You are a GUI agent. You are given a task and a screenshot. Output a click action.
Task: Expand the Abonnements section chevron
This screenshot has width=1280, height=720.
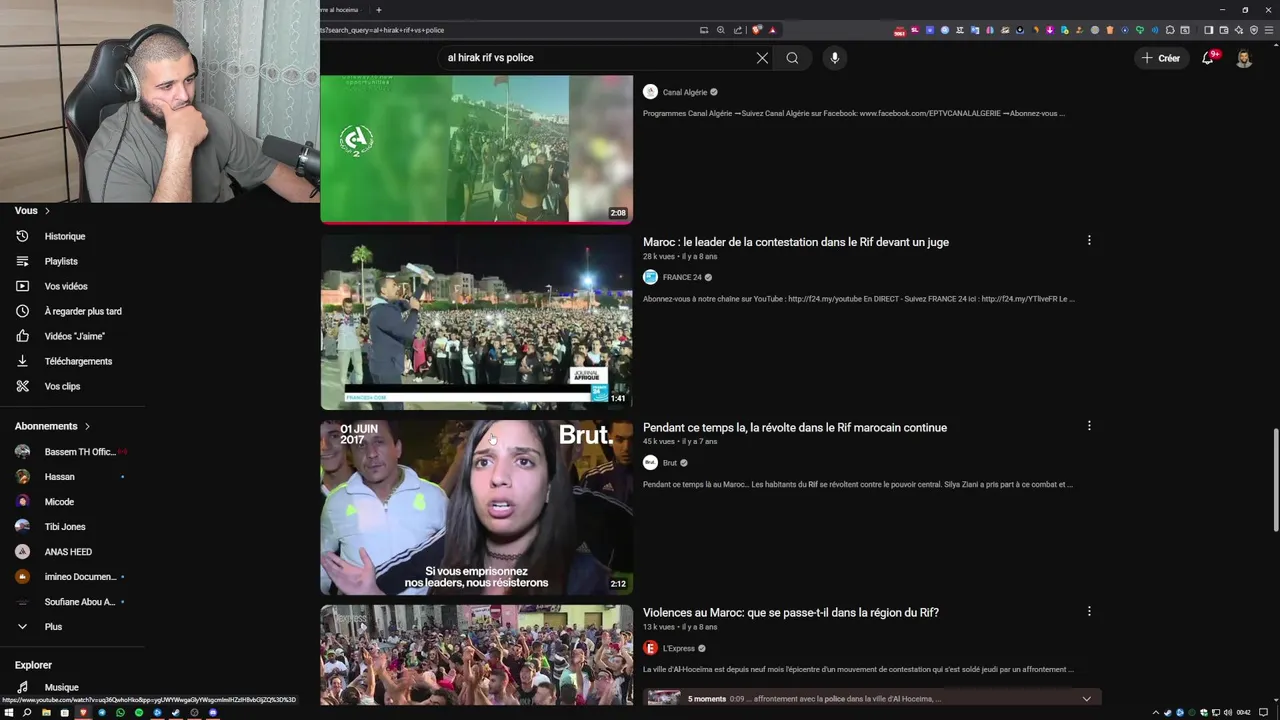point(87,426)
